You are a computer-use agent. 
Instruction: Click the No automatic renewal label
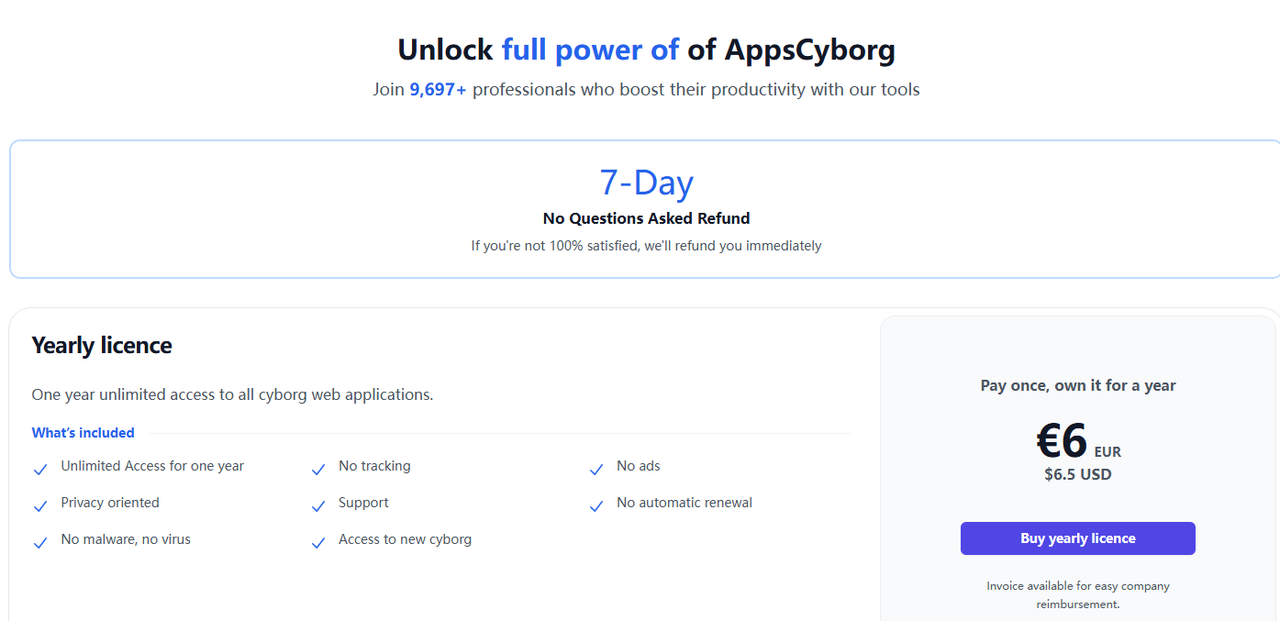coord(684,502)
